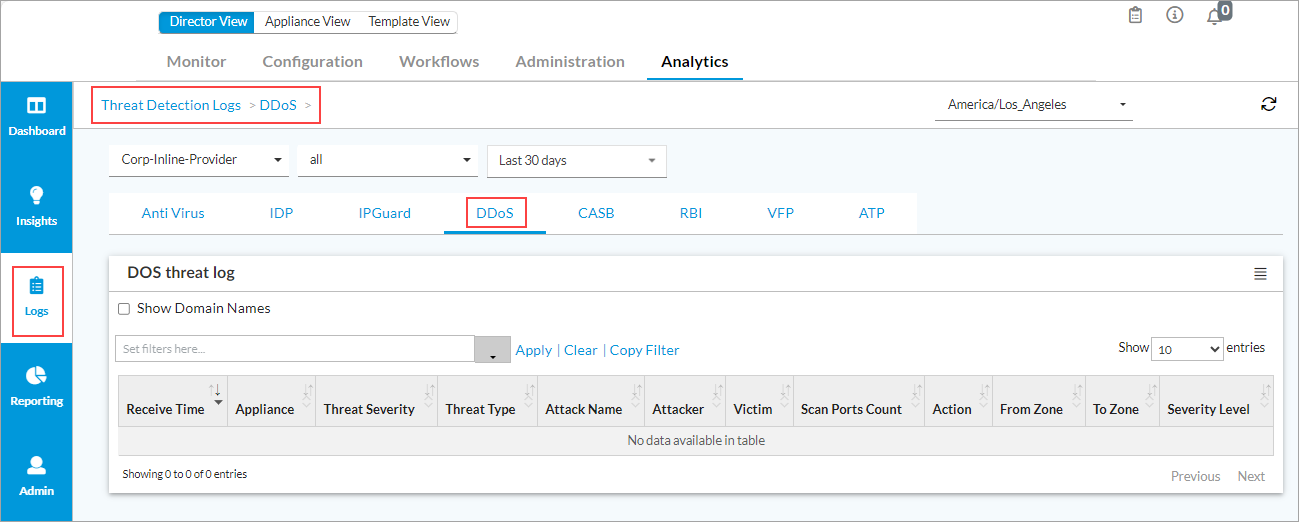Click the Copy Filter link

[644, 350]
